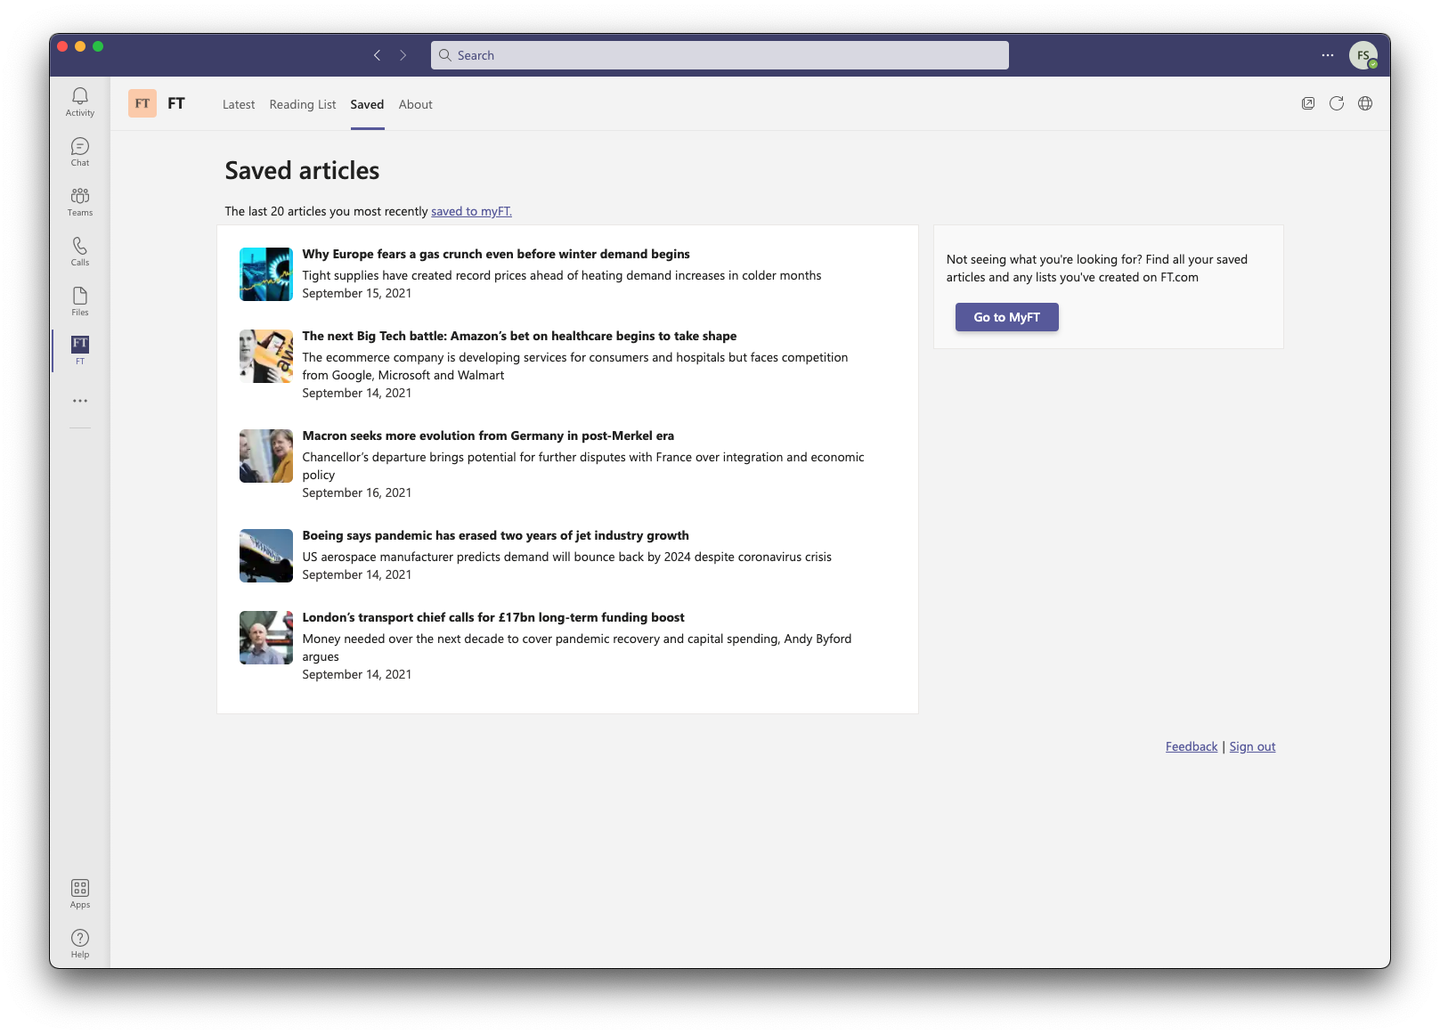This screenshot has height=1034, width=1440.
Task: Open Files in the sidebar
Action: (80, 300)
